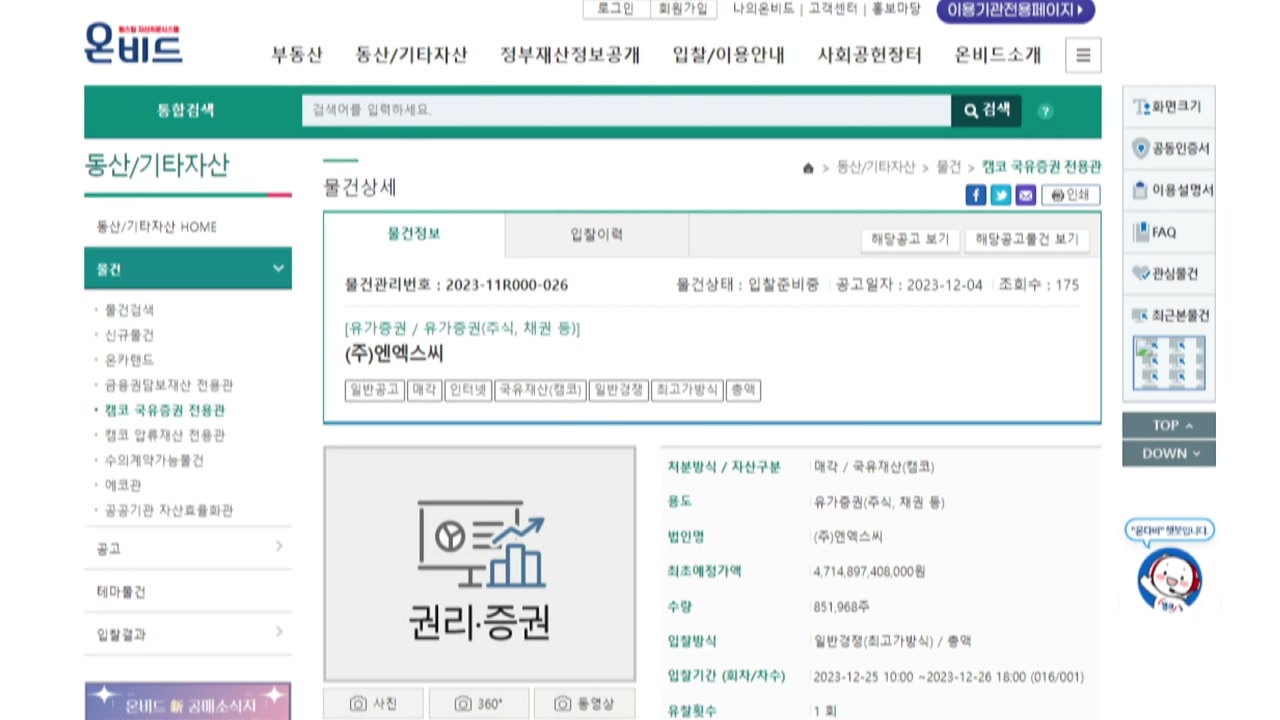Open the 동영상 video button
The height and width of the screenshot is (720, 1280).
pyautogui.click(x=585, y=704)
